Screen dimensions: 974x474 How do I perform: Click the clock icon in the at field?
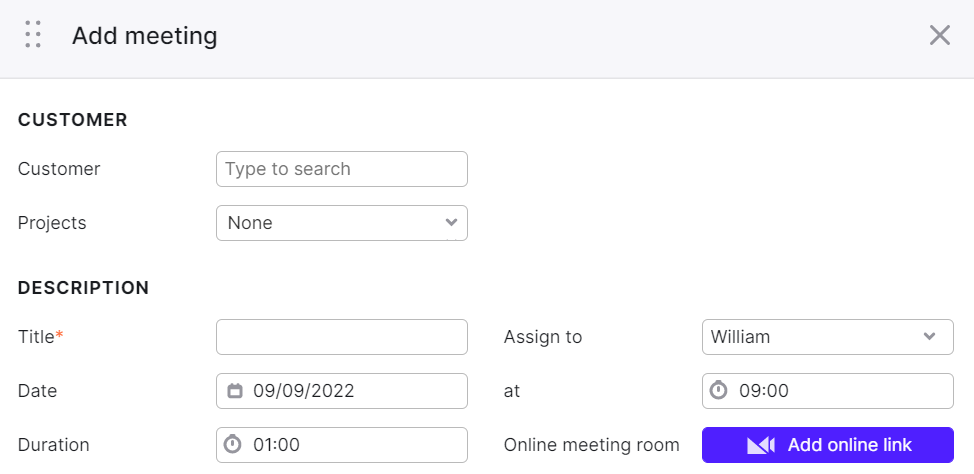click(x=719, y=390)
